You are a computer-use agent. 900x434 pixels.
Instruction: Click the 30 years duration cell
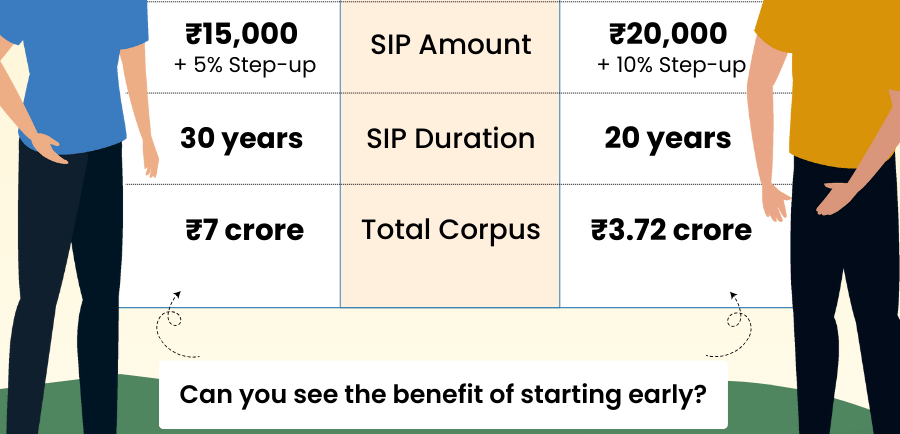(242, 138)
